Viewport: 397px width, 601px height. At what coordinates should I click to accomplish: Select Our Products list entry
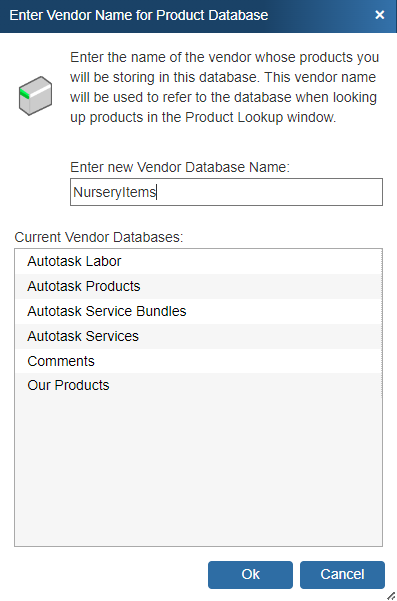[x=198, y=385]
